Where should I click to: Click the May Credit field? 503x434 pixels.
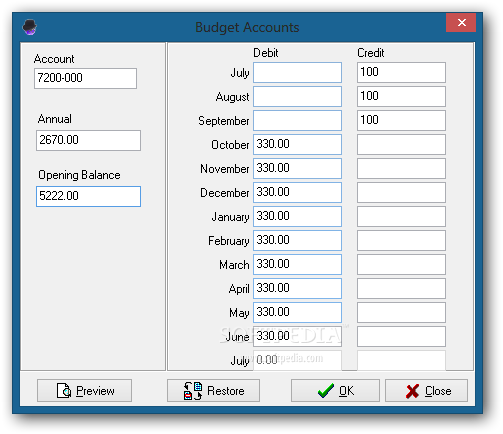pyautogui.click(x=401, y=312)
